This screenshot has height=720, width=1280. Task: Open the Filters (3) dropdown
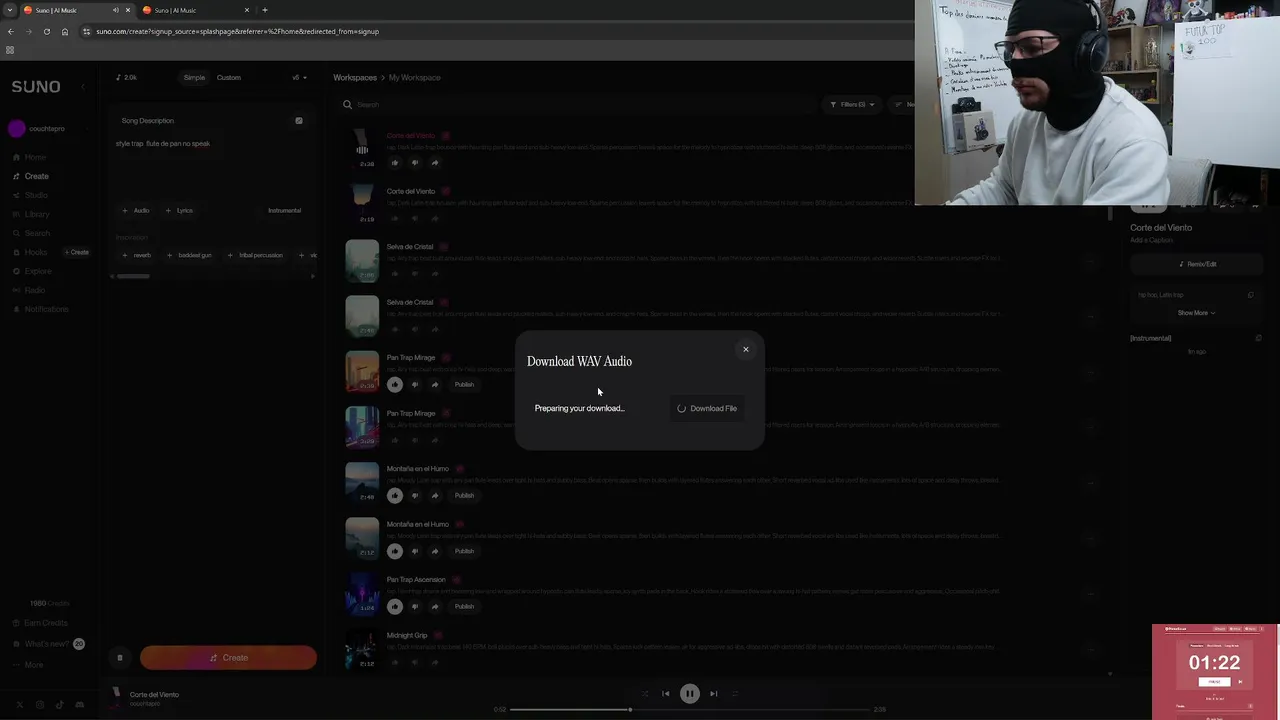tap(852, 104)
